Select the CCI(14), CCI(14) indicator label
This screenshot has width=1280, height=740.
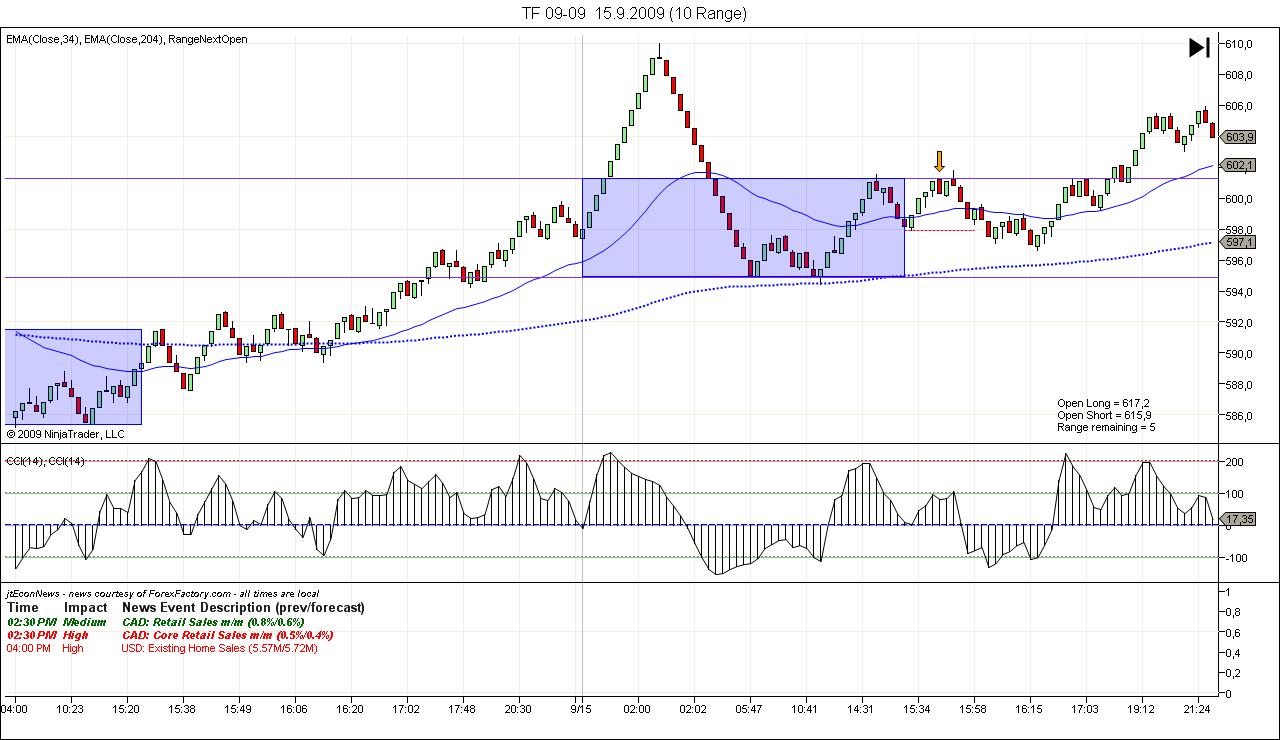pyautogui.click(x=46, y=460)
